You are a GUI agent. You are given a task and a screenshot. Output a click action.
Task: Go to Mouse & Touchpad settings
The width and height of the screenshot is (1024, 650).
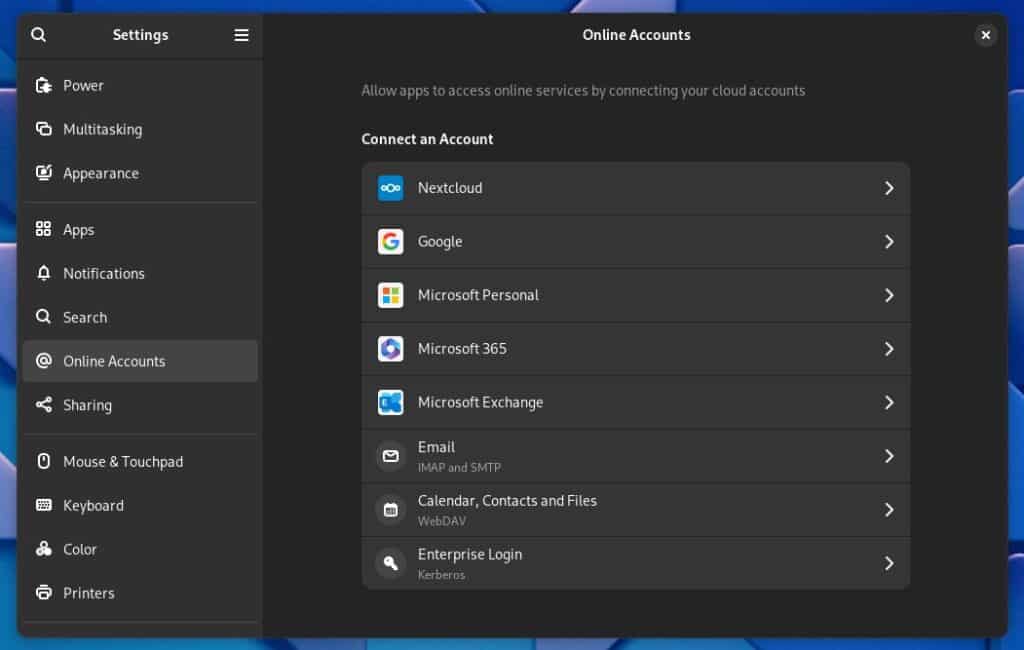pyautogui.click(x=122, y=462)
